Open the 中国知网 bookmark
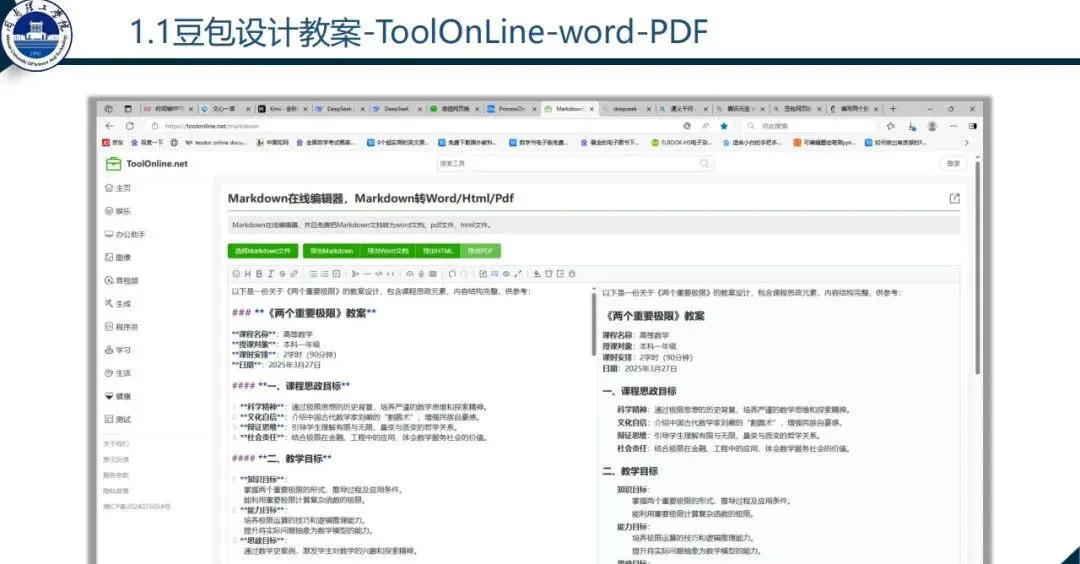1080x564 pixels. pyautogui.click(x=273, y=143)
